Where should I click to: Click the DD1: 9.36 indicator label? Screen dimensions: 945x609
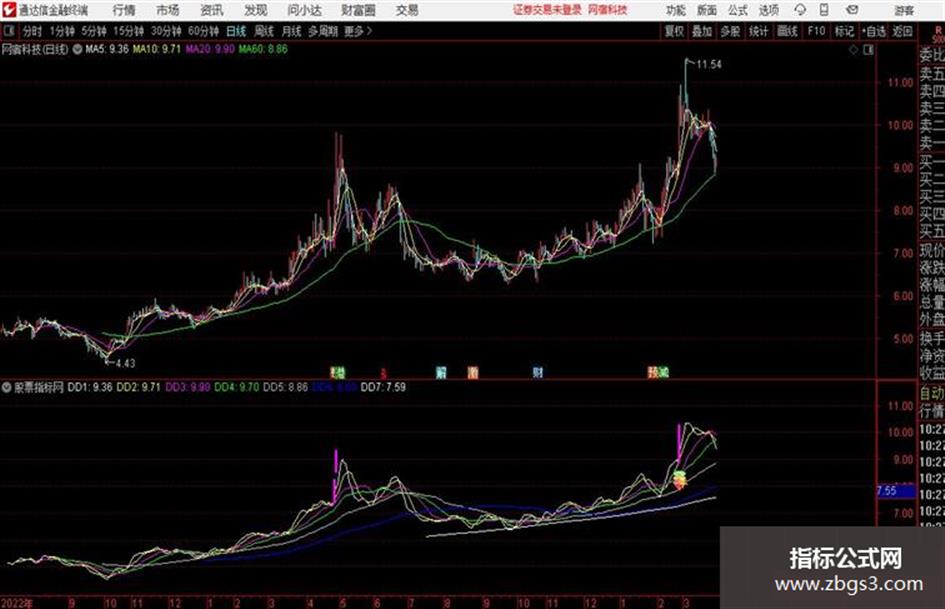click(90, 387)
